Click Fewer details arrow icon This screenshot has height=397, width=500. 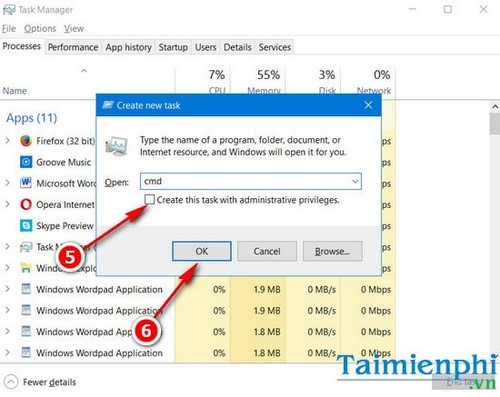click(x=11, y=382)
